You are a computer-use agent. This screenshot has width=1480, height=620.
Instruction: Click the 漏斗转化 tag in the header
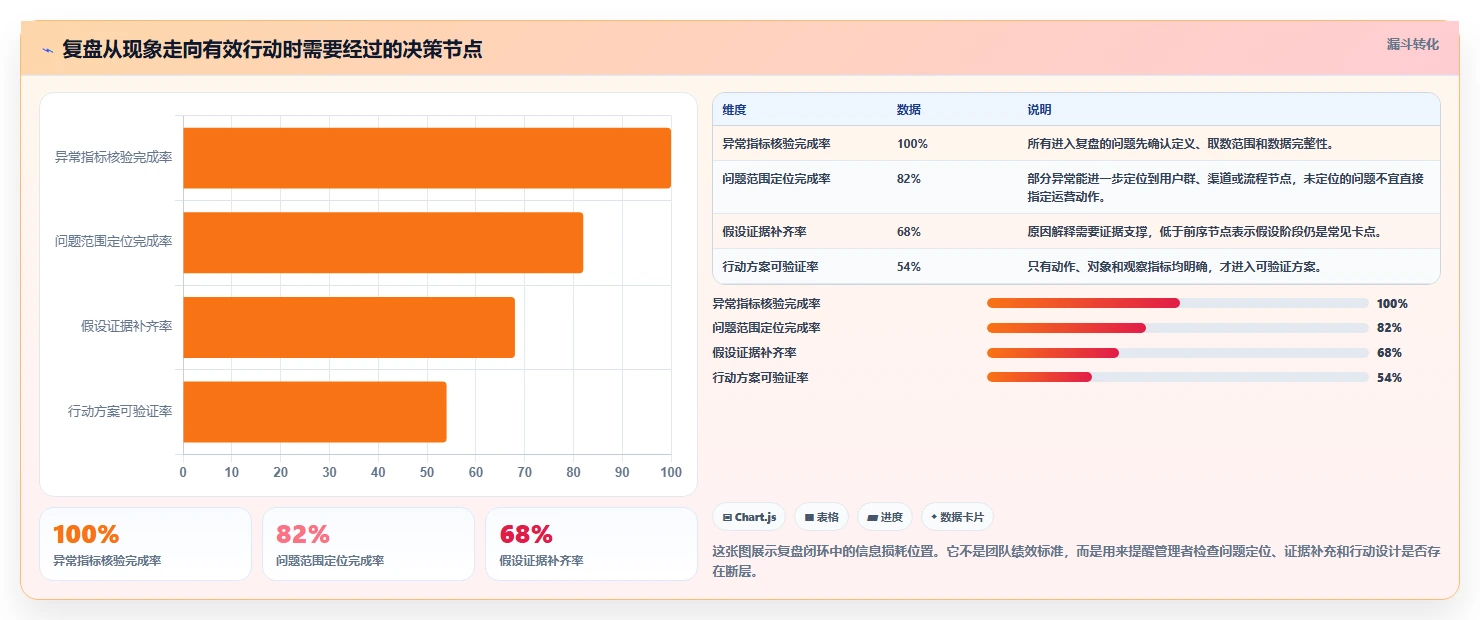coord(1413,45)
